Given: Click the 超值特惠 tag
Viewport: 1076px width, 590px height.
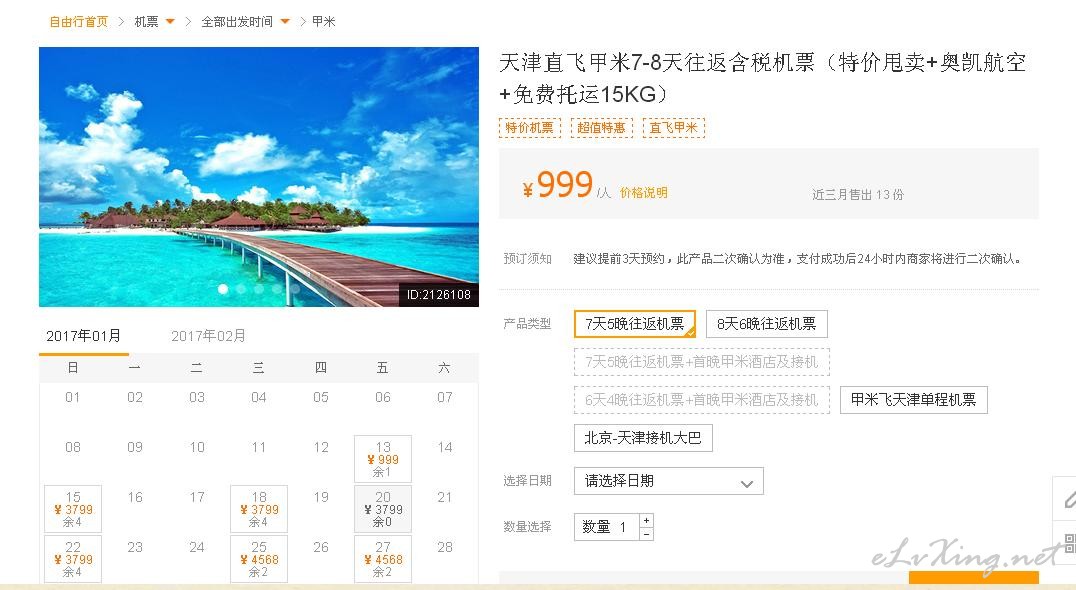Looking at the screenshot, I should pos(602,128).
